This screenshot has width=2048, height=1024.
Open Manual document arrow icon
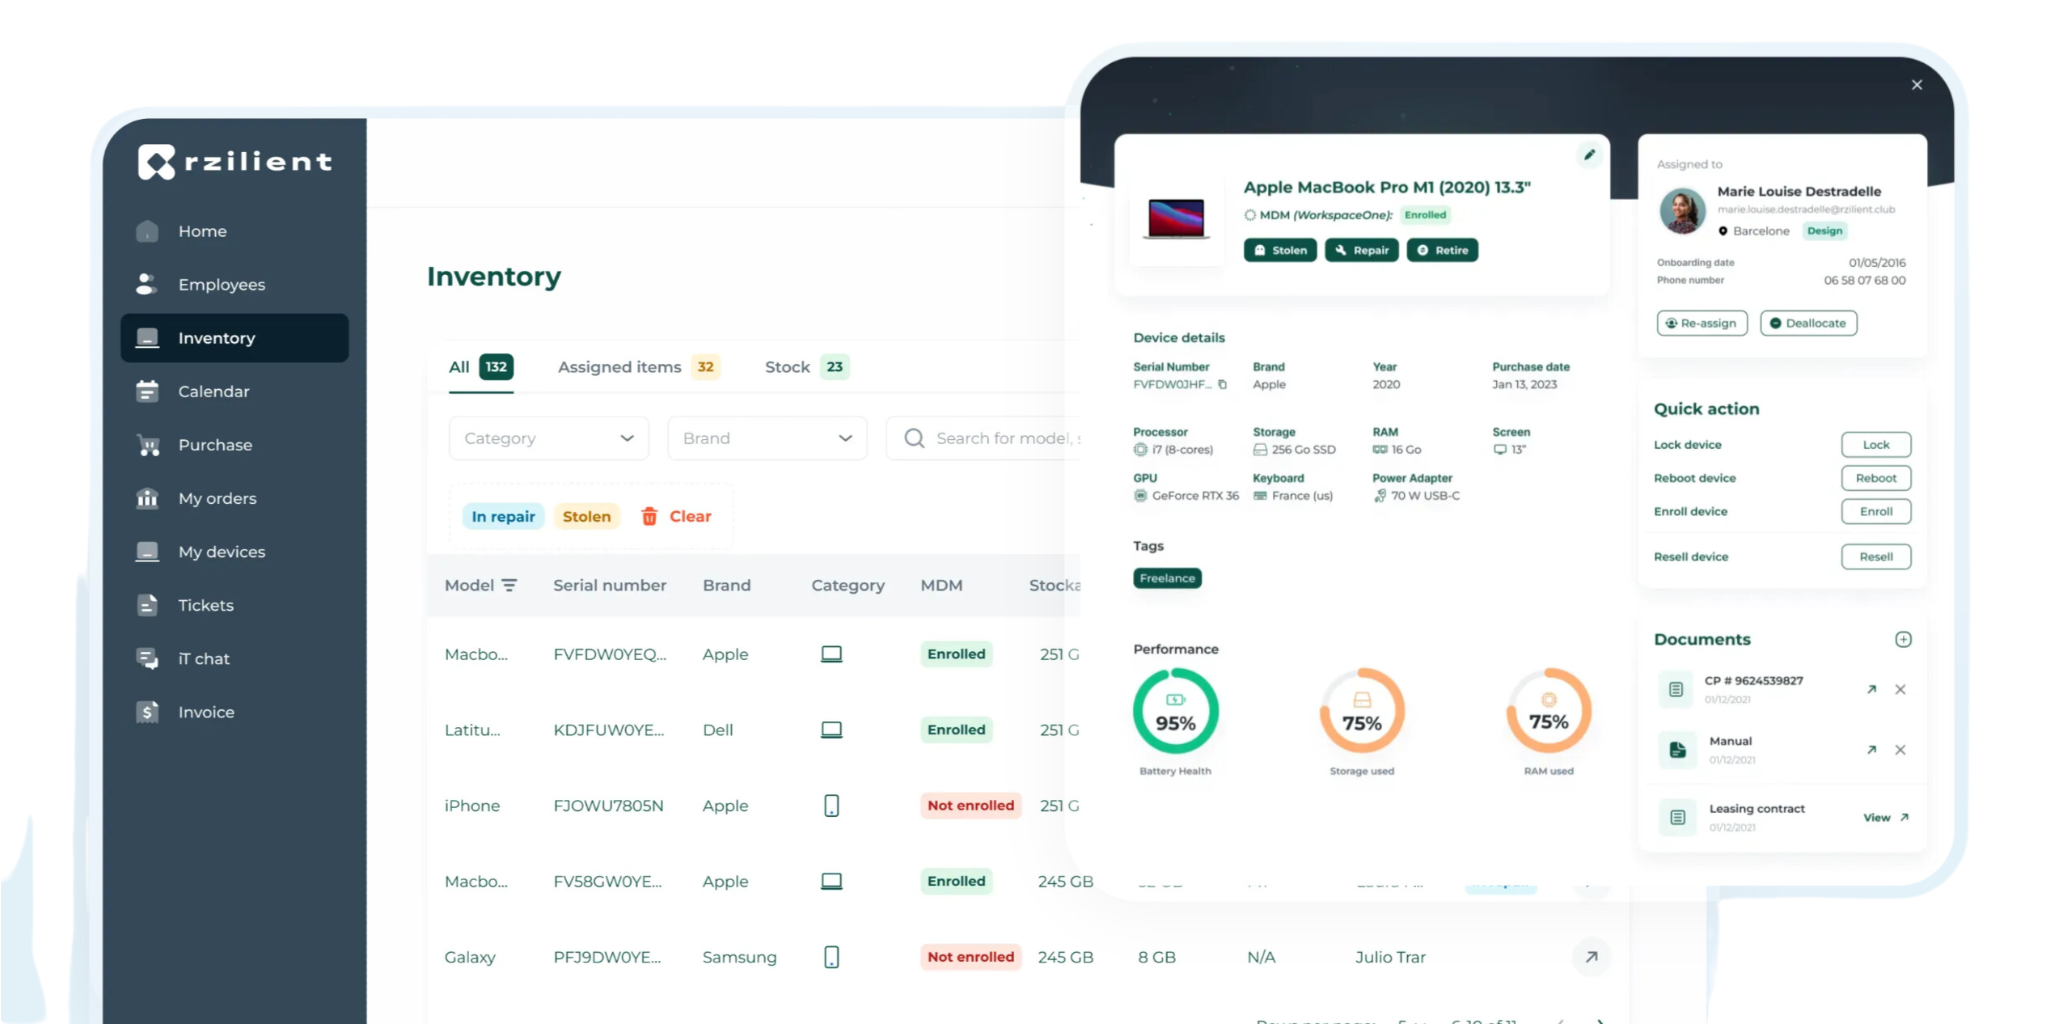(x=1871, y=750)
